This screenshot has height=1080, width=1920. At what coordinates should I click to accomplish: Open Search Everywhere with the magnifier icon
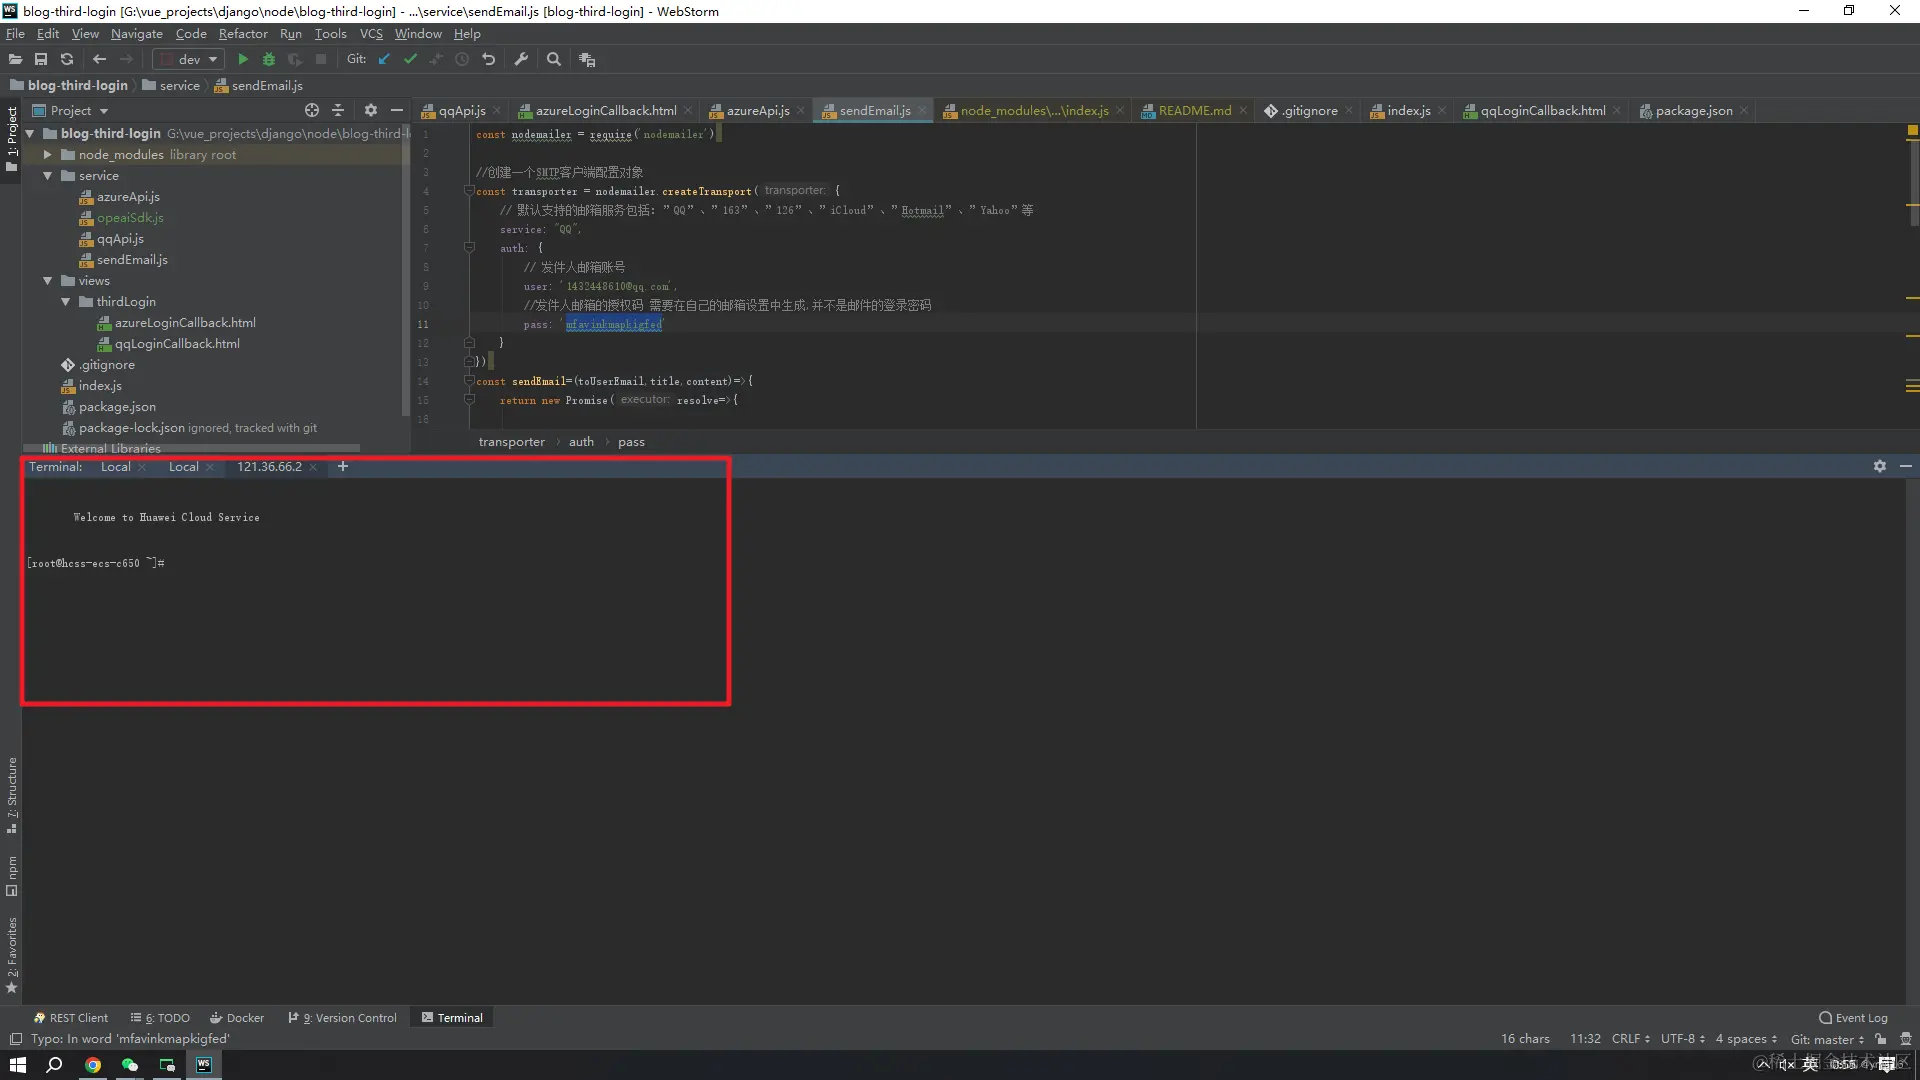553,59
